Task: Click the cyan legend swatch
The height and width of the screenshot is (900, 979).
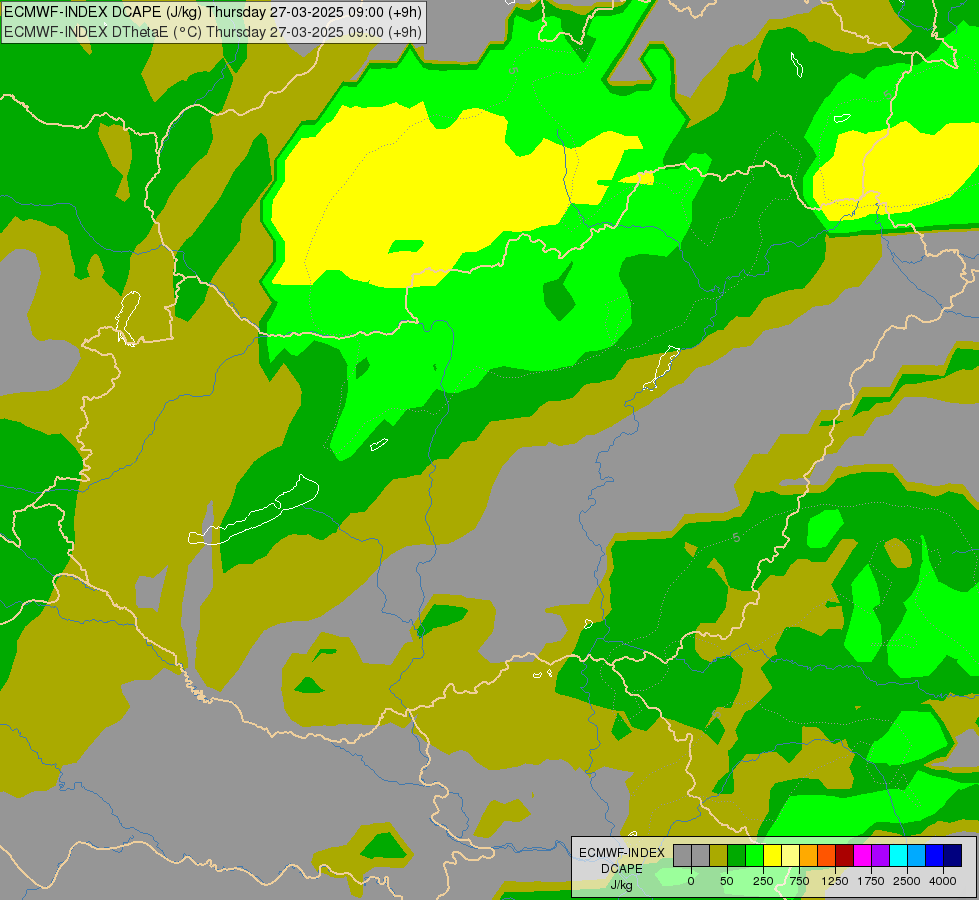Action: (x=899, y=855)
